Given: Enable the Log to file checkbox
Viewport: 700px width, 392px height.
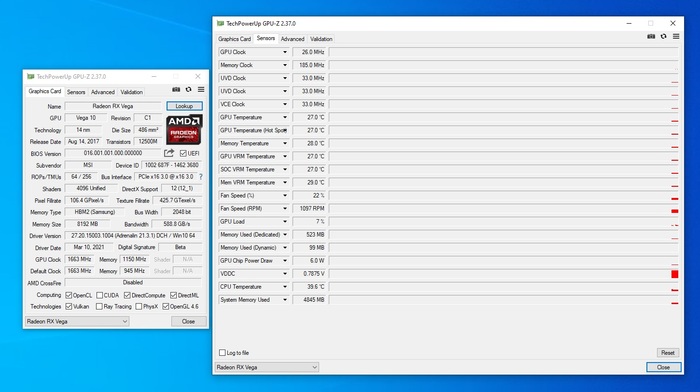Looking at the screenshot, I should [x=222, y=353].
